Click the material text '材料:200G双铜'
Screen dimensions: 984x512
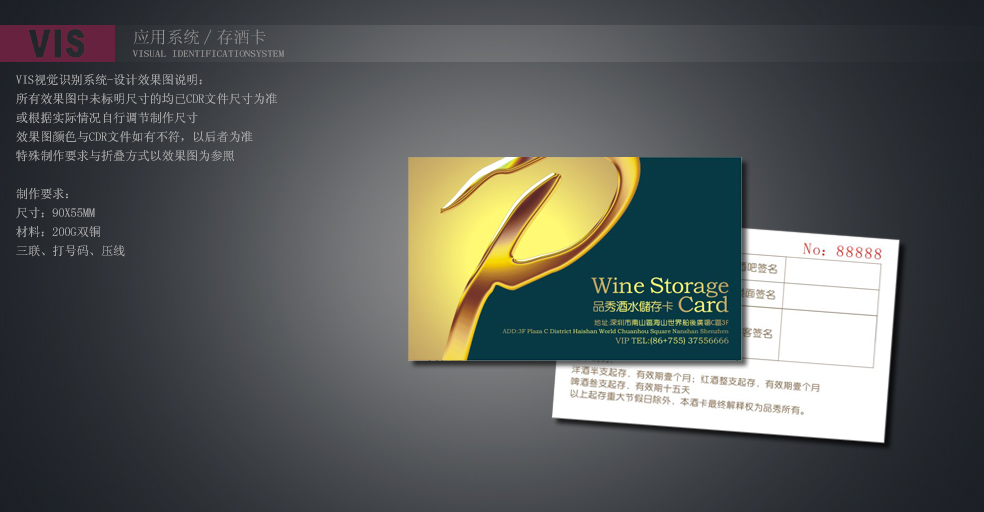coord(58,232)
